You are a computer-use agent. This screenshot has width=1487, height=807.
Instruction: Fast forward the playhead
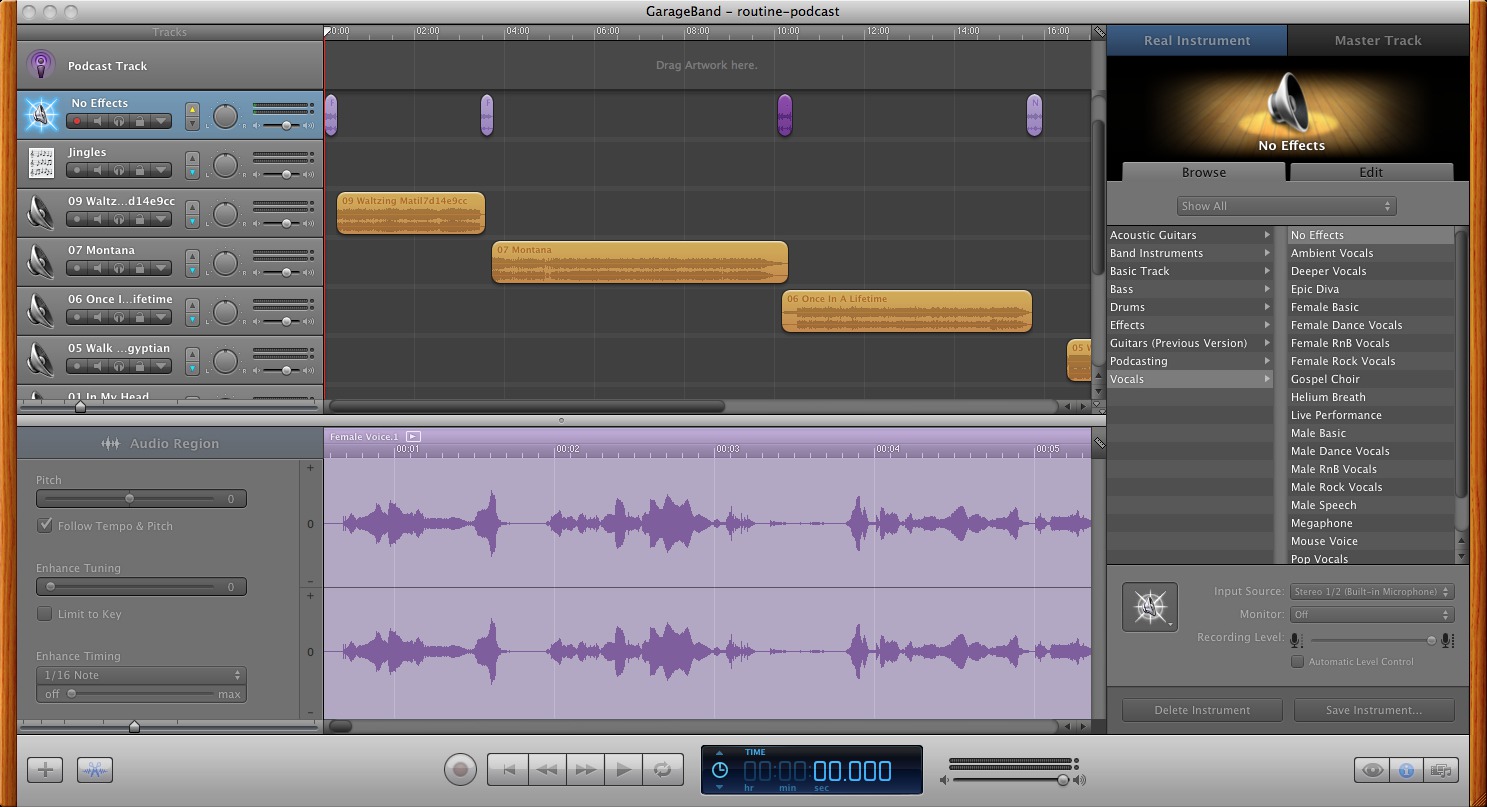586,770
